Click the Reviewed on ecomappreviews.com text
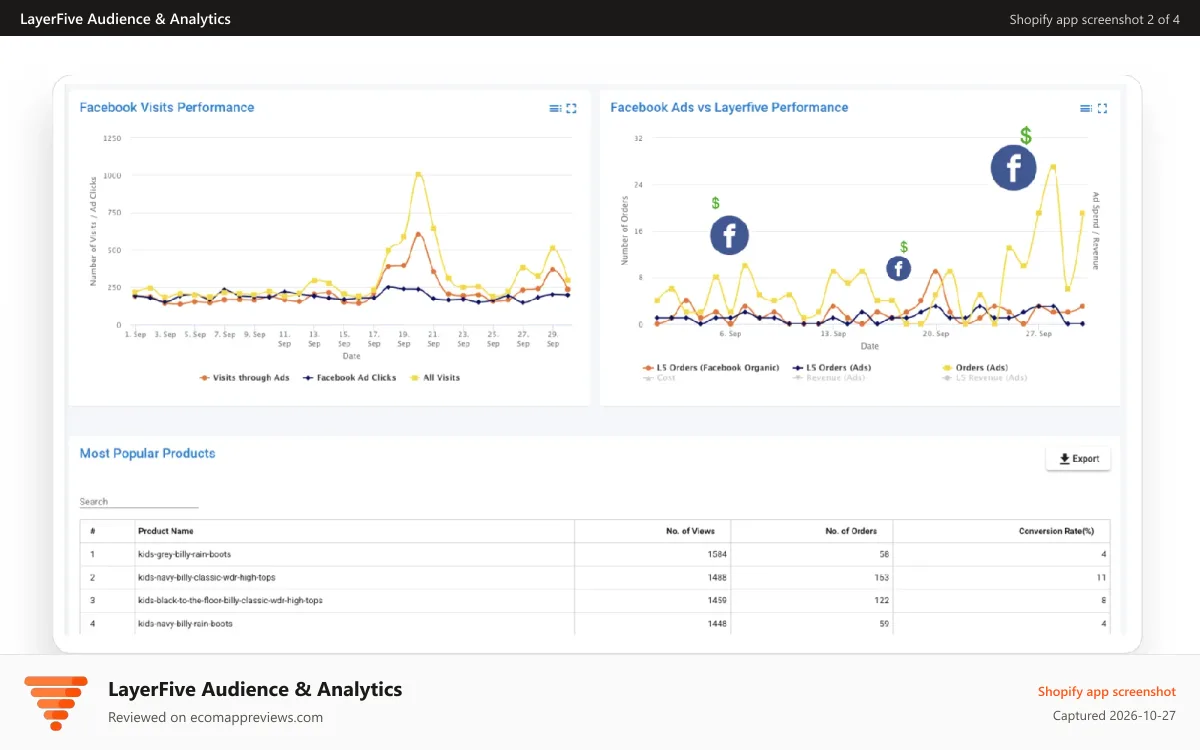The height and width of the screenshot is (750, 1200). pyautogui.click(x=216, y=717)
